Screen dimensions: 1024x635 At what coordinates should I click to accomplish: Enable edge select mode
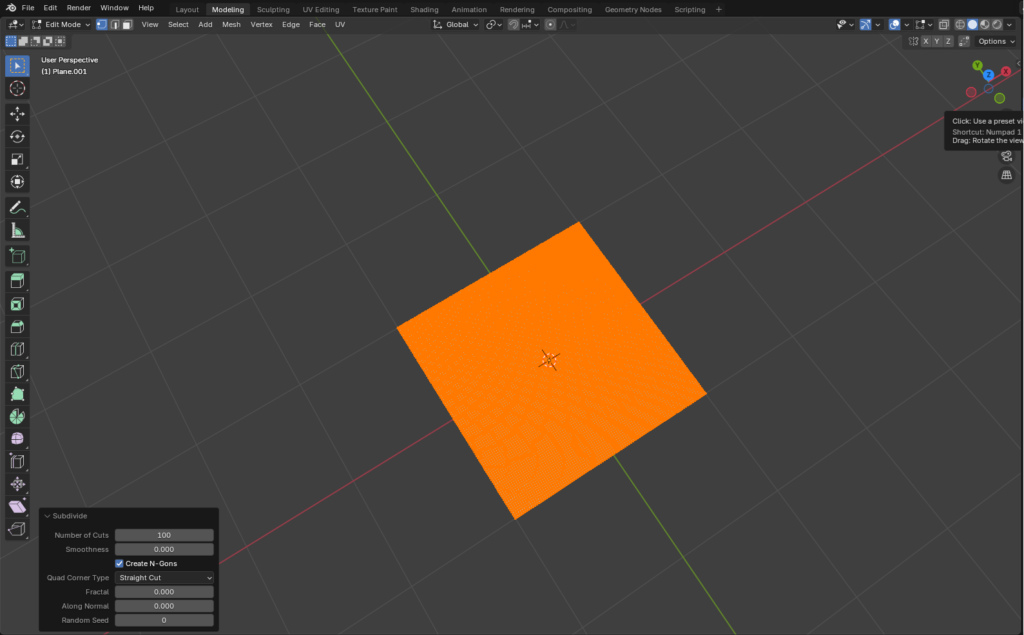[x=115, y=24]
